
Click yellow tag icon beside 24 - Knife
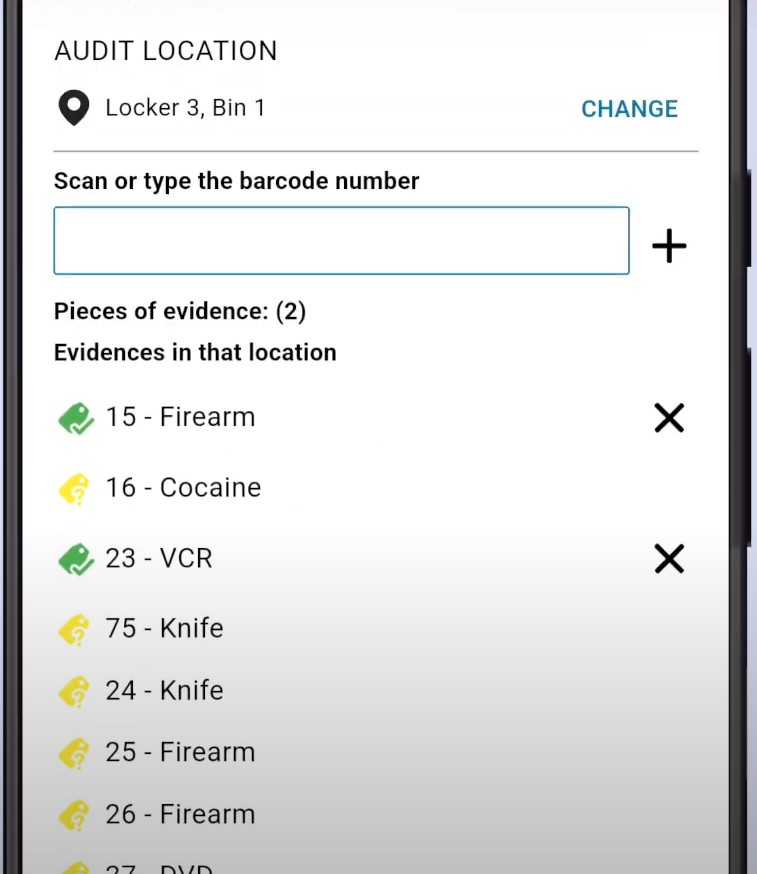75,691
